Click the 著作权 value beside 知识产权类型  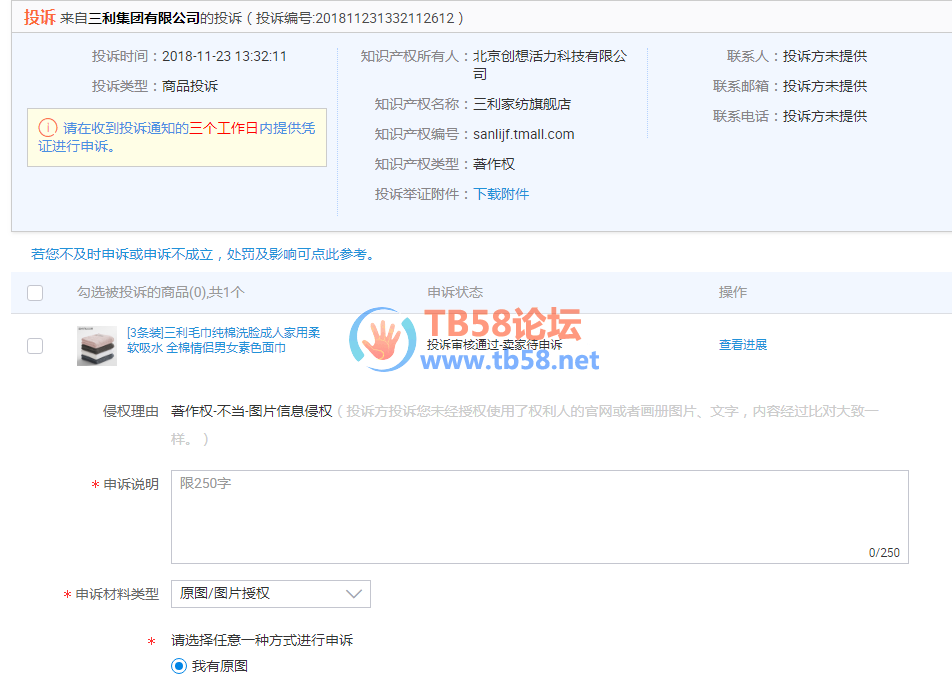[494, 165]
